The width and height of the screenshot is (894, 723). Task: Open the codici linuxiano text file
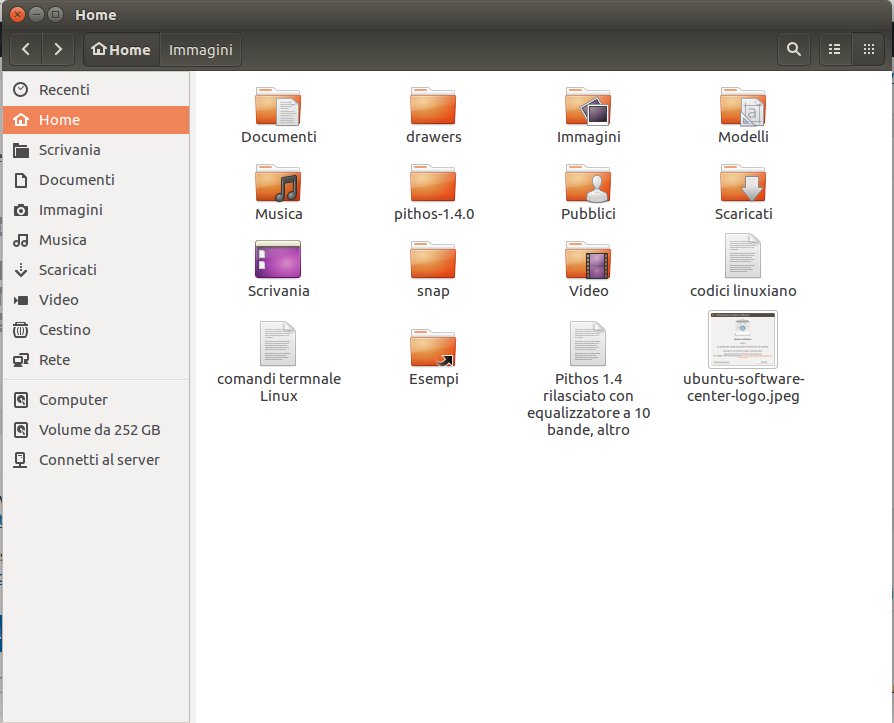[x=743, y=257]
